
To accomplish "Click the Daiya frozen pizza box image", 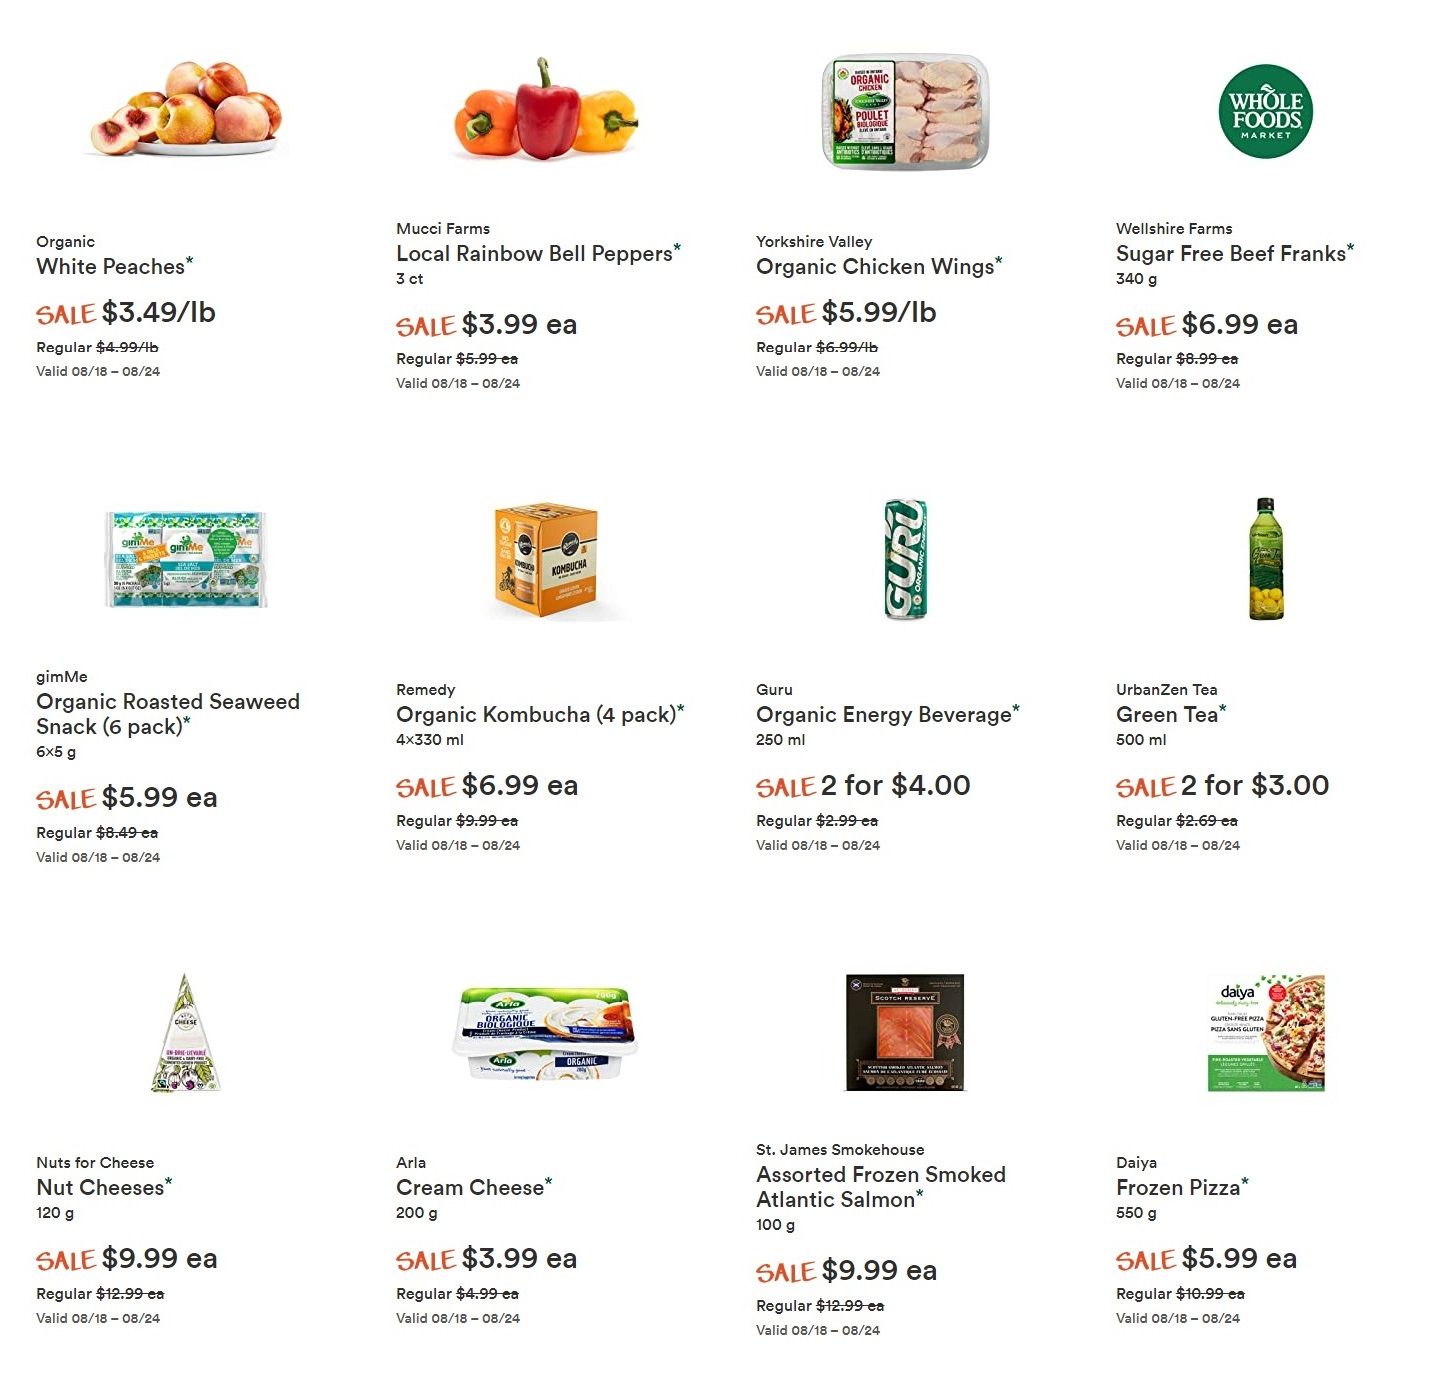I will (1266, 1032).
